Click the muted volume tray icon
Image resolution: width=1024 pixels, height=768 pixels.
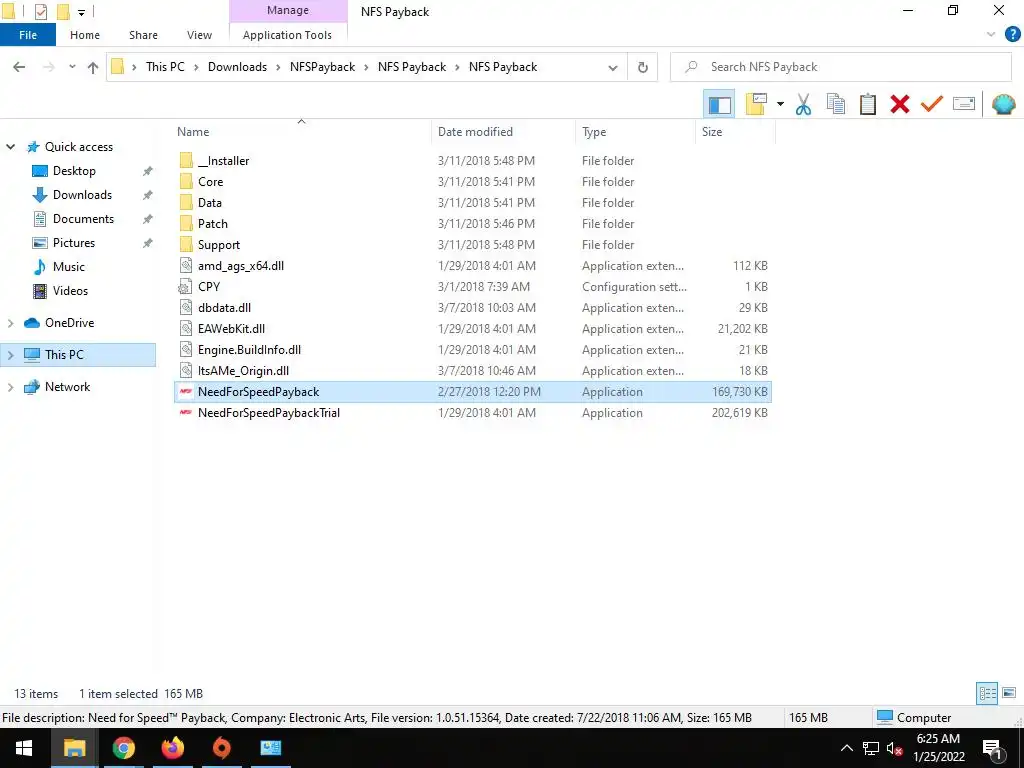click(x=895, y=748)
